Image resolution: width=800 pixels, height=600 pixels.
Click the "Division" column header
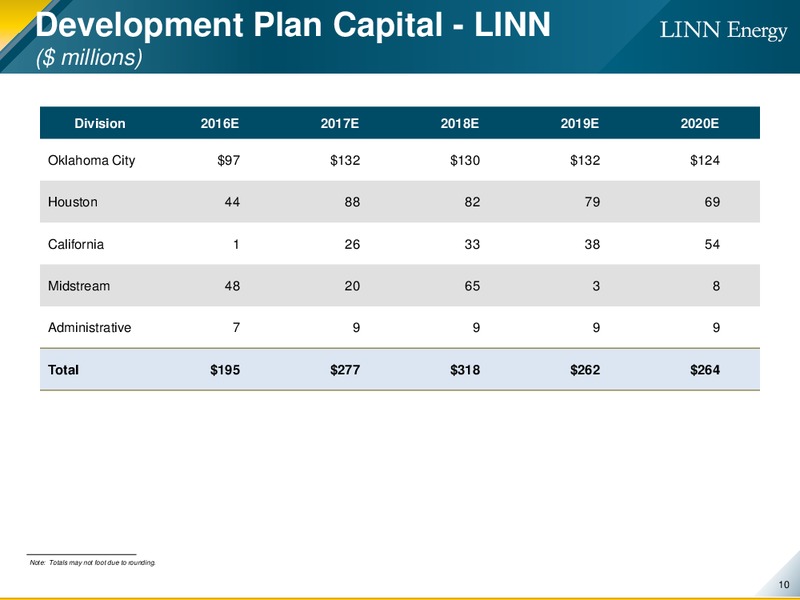(99, 123)
